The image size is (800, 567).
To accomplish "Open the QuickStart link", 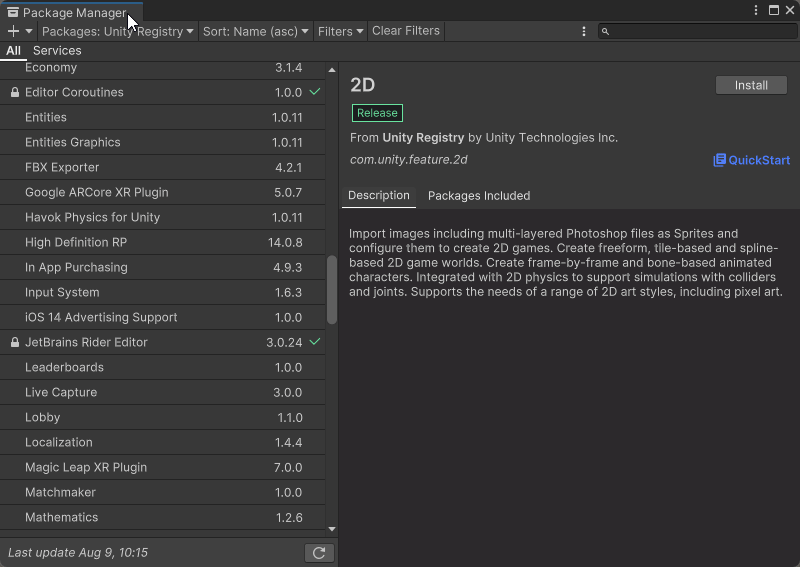I will tap(752, 160).
